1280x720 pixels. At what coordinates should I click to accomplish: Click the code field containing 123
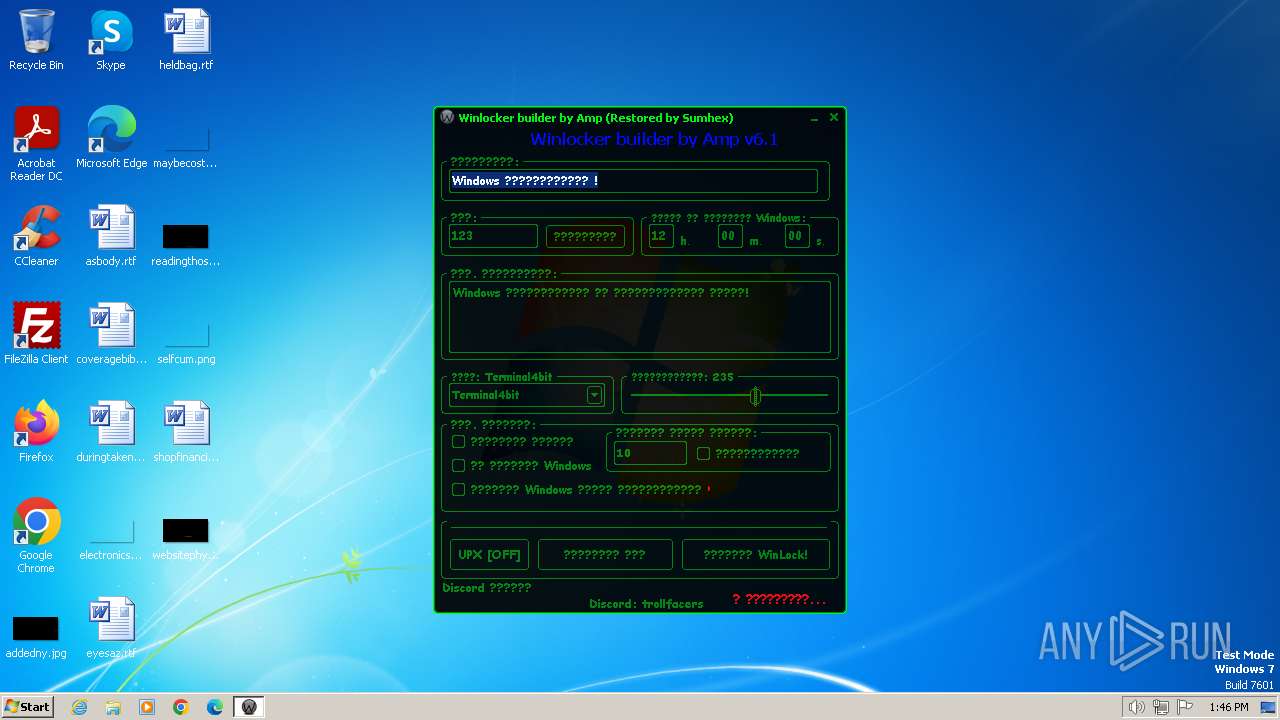pyautogui.click(x=493, y=236)
